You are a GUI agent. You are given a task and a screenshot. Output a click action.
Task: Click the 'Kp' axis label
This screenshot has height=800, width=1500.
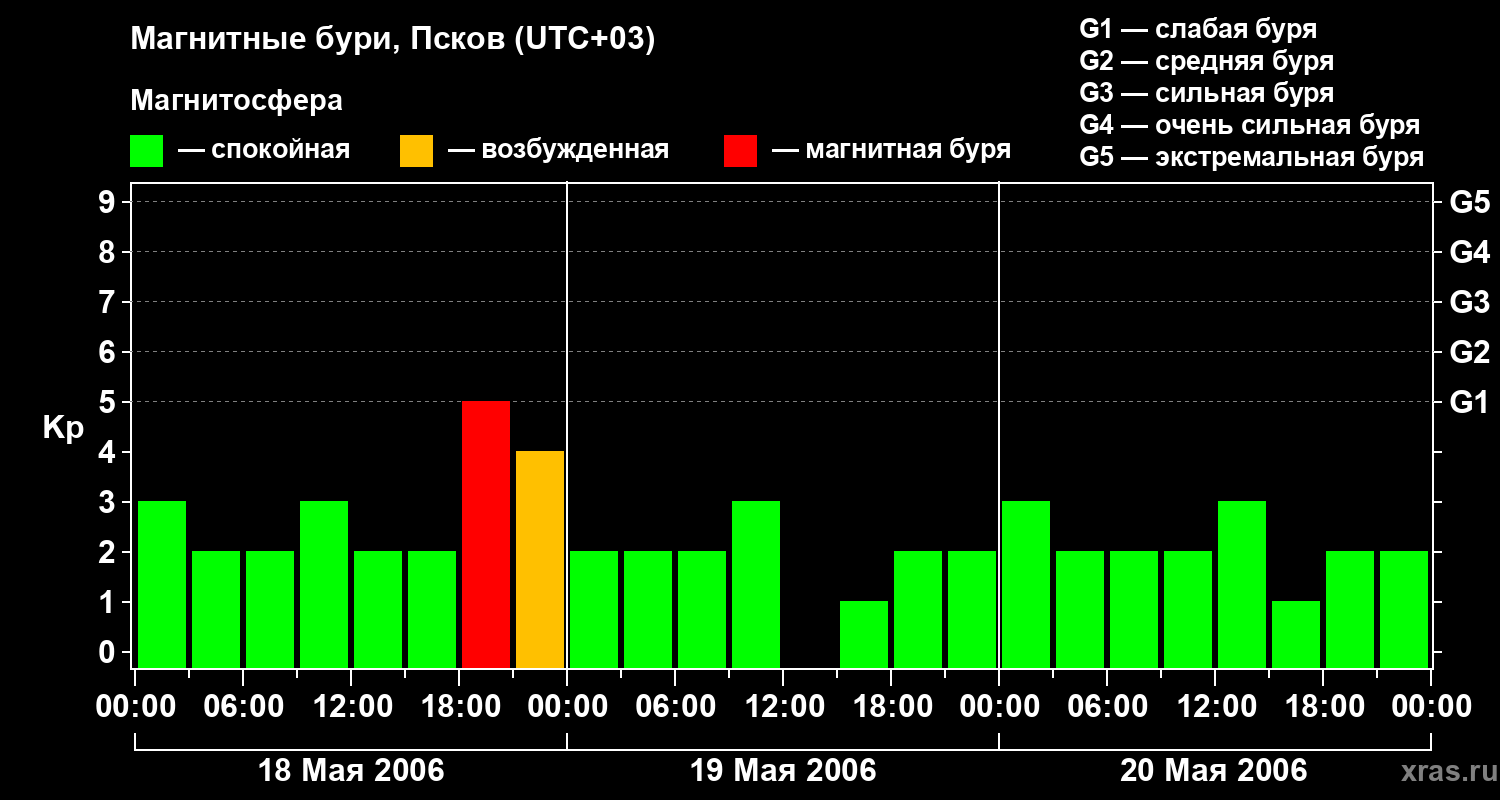(63, 428)
